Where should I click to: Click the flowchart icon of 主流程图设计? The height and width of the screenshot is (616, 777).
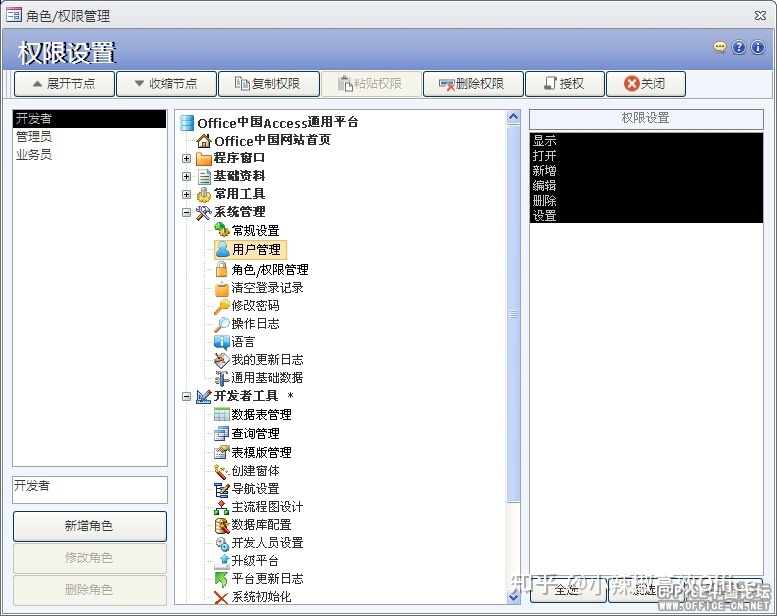coord(222,507)
